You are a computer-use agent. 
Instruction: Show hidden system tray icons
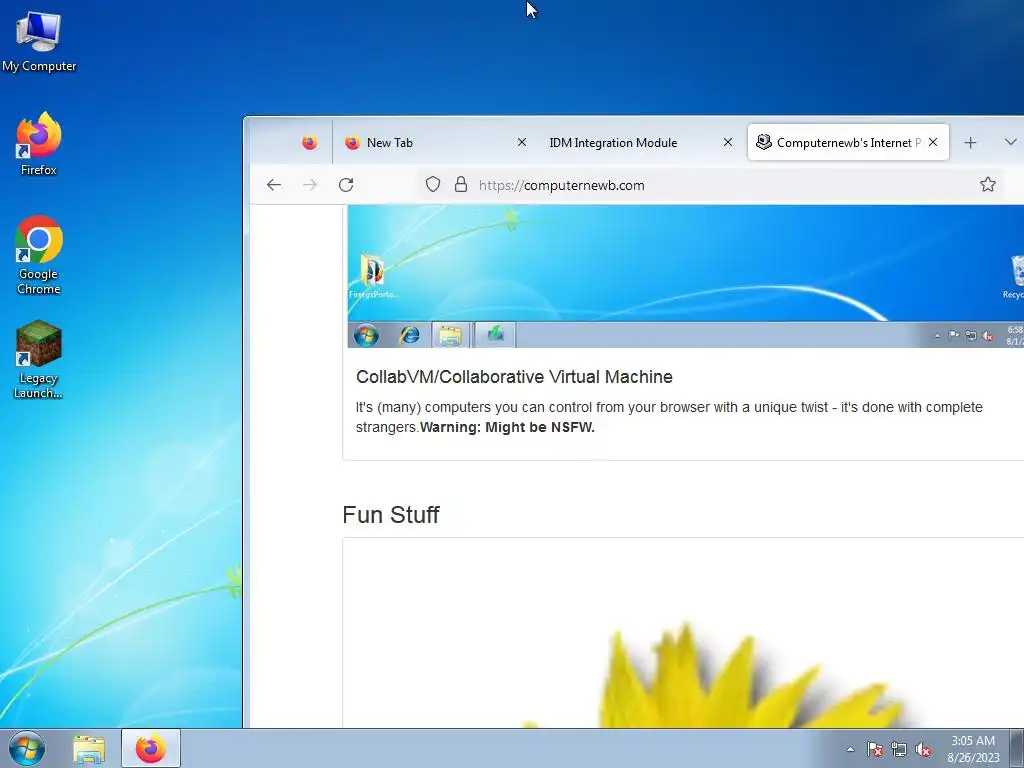850,749
